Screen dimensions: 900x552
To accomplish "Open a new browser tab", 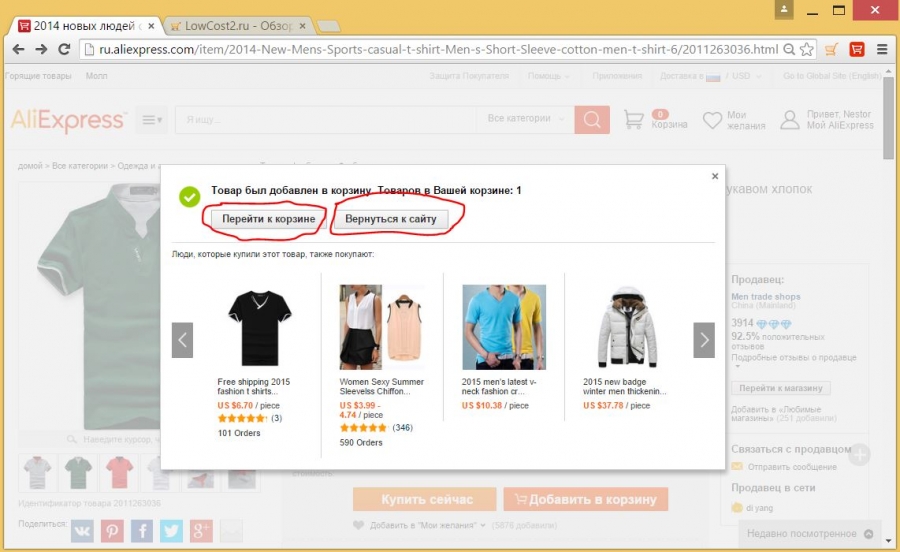I will 328,26.
